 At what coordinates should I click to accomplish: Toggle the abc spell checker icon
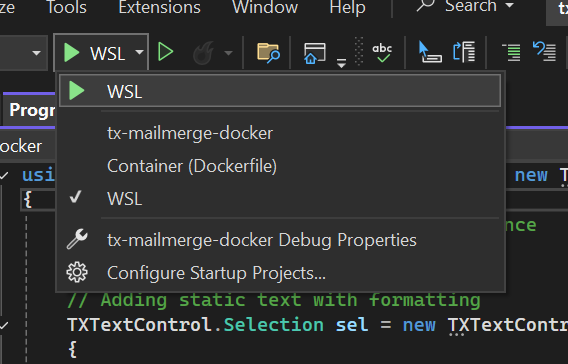pyautogui.click(x=382, y=53)
